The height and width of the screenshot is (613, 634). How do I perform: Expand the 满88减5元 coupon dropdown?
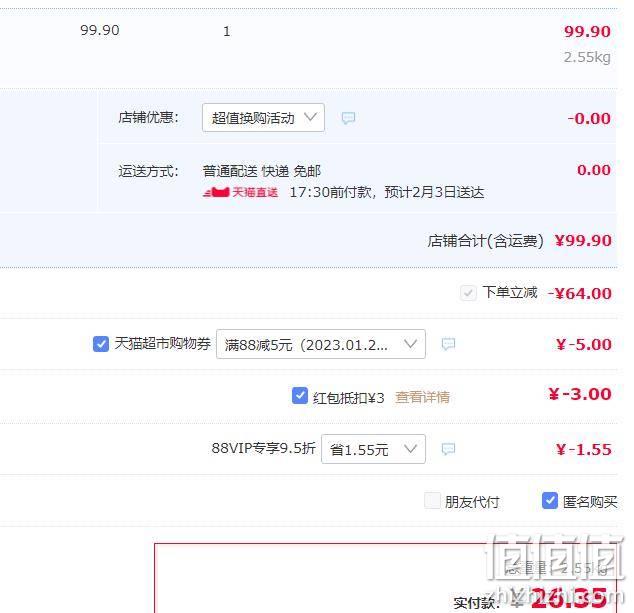coord(321,344)
